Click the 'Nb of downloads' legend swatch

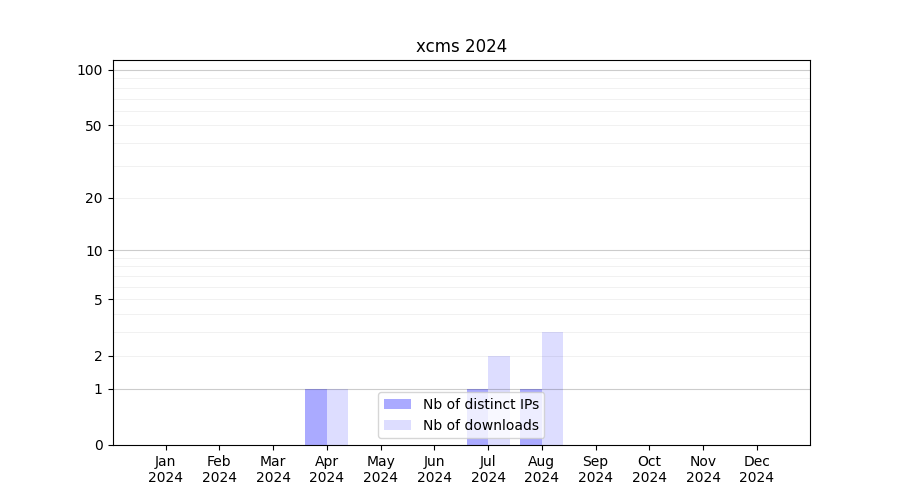tap(397, 425)
